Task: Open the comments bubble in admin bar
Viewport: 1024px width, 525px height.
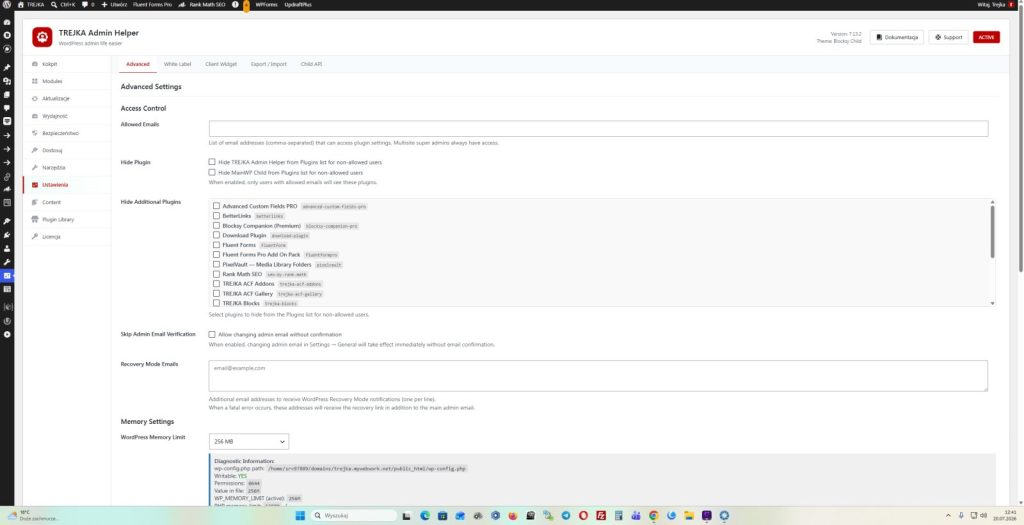Action: point(88,4)
